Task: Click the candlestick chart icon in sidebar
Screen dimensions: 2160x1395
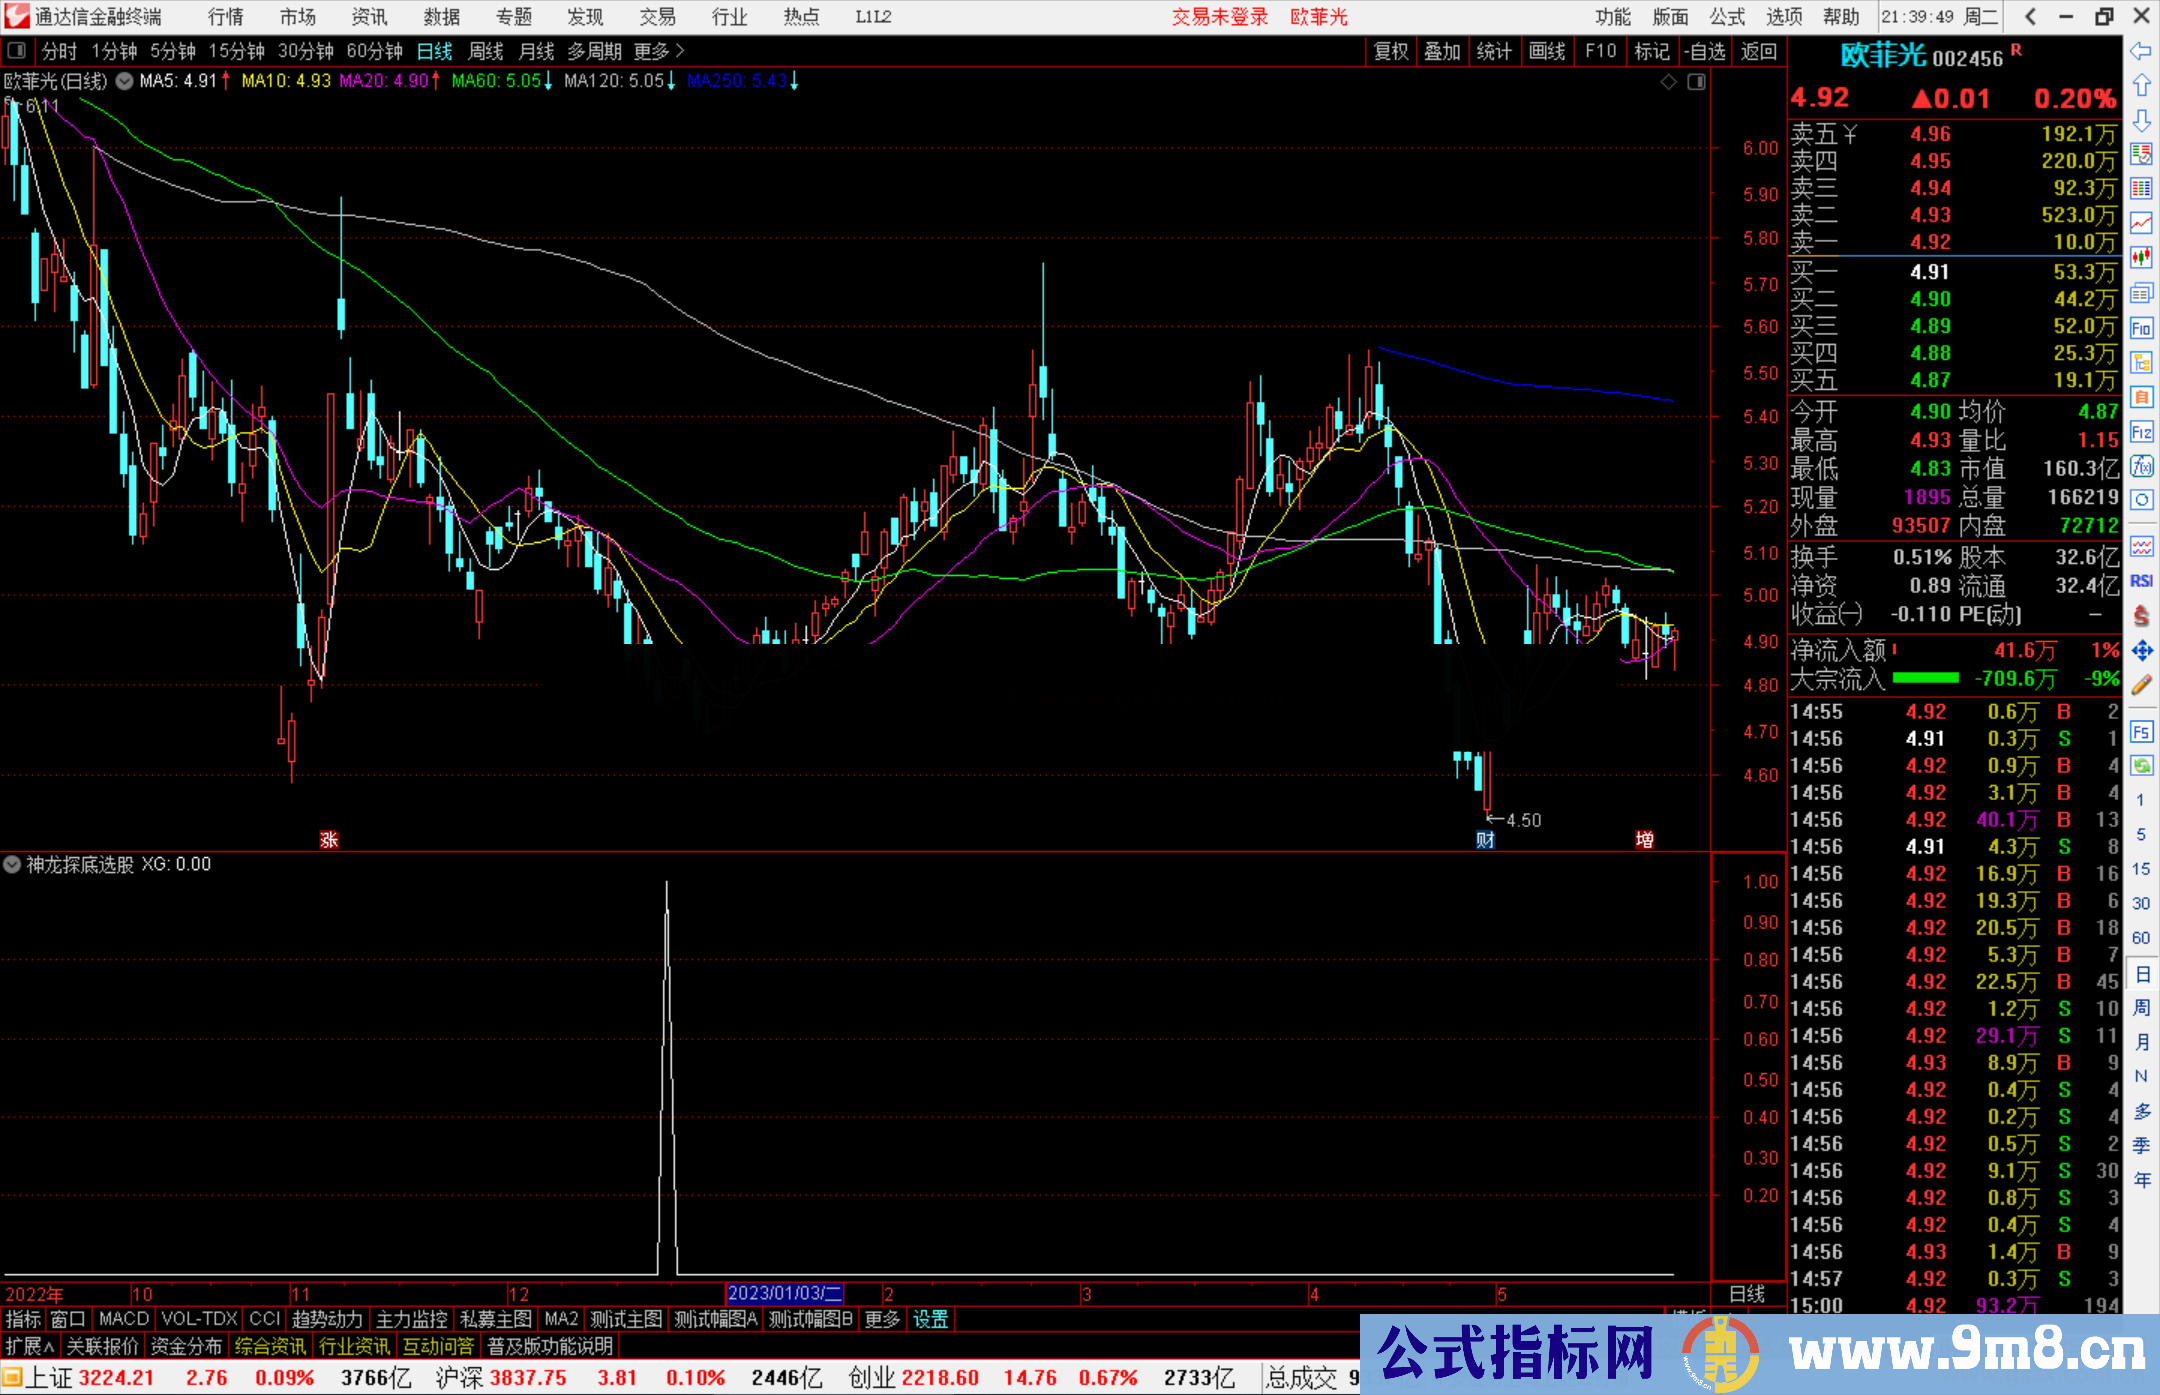Action: 2141,258
